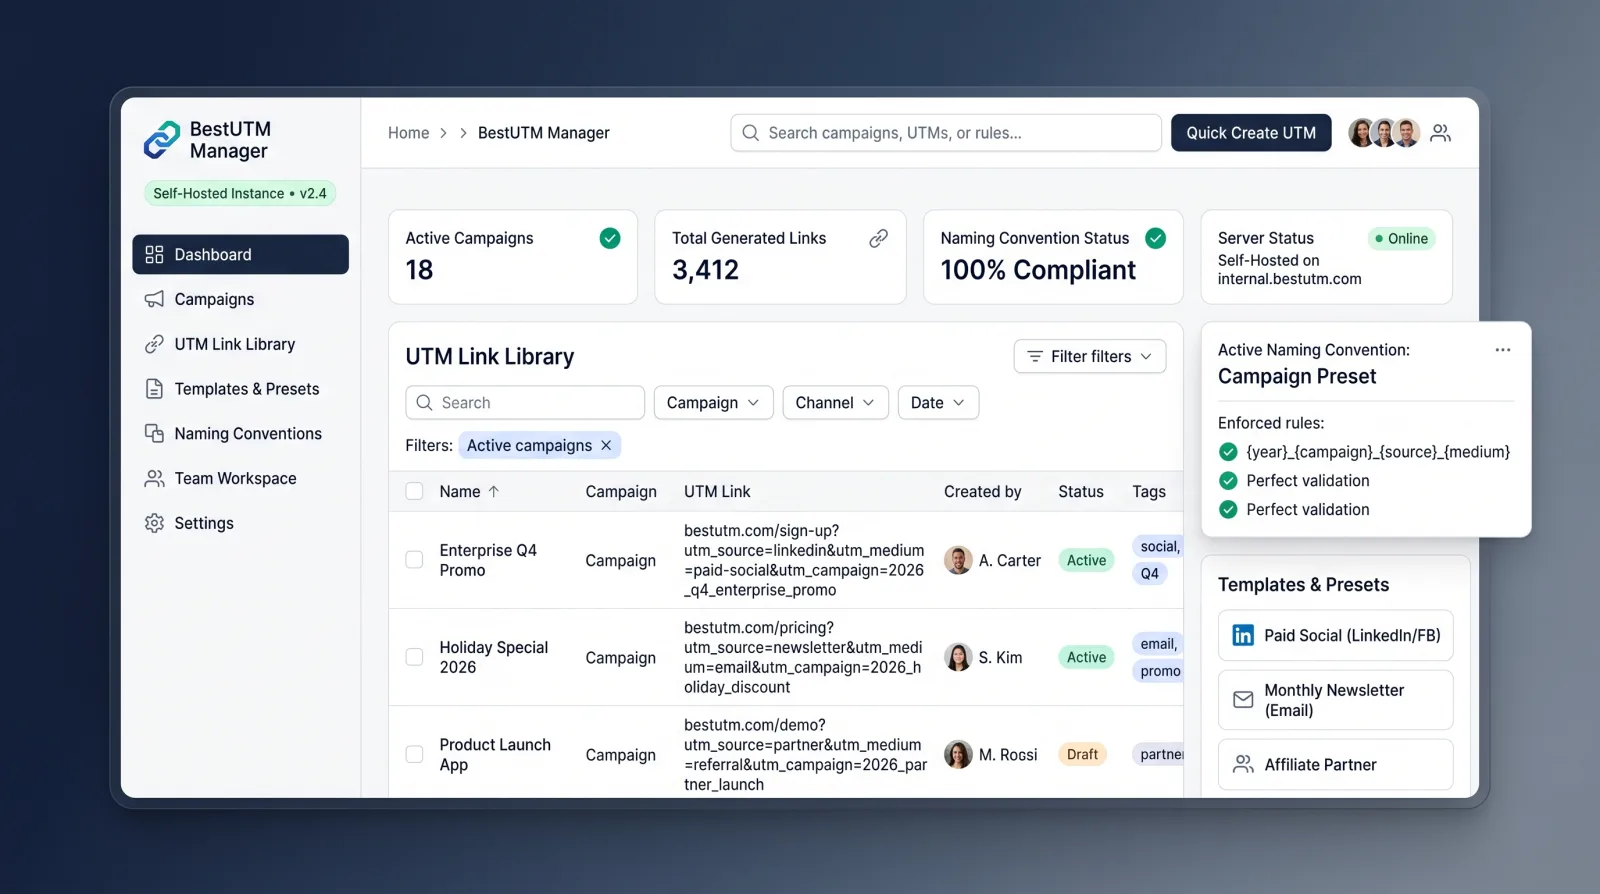This screenshot has height=894, width=1600.
Task: Select the Paid Social (LinkedIn/FB) preset
Action: 1335,636
